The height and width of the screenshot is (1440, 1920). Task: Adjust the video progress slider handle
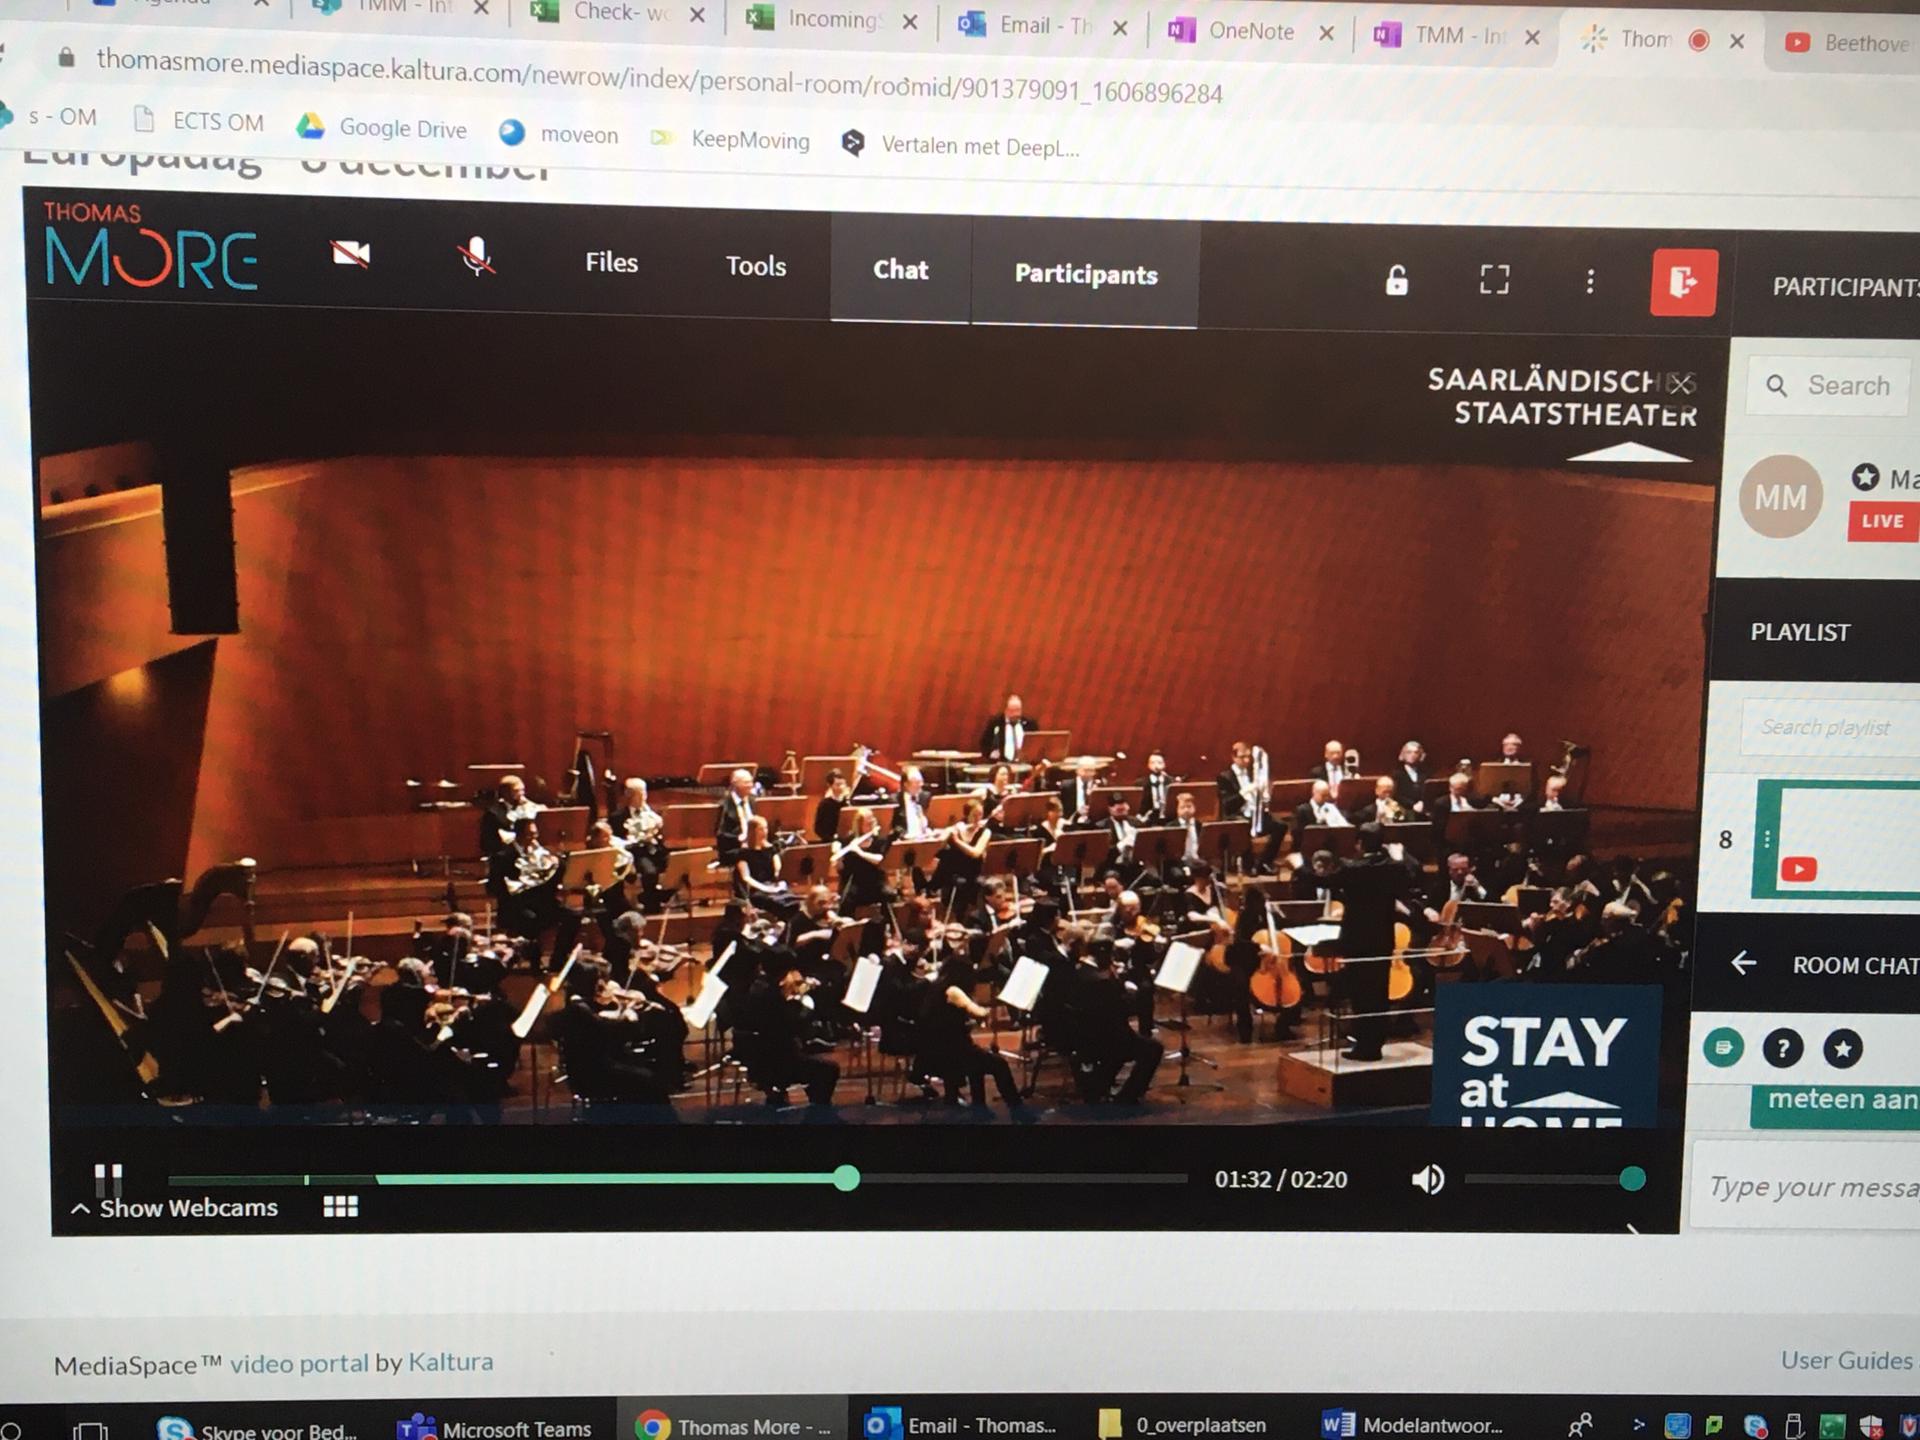pyautogui.click(x=846, y=1178)
